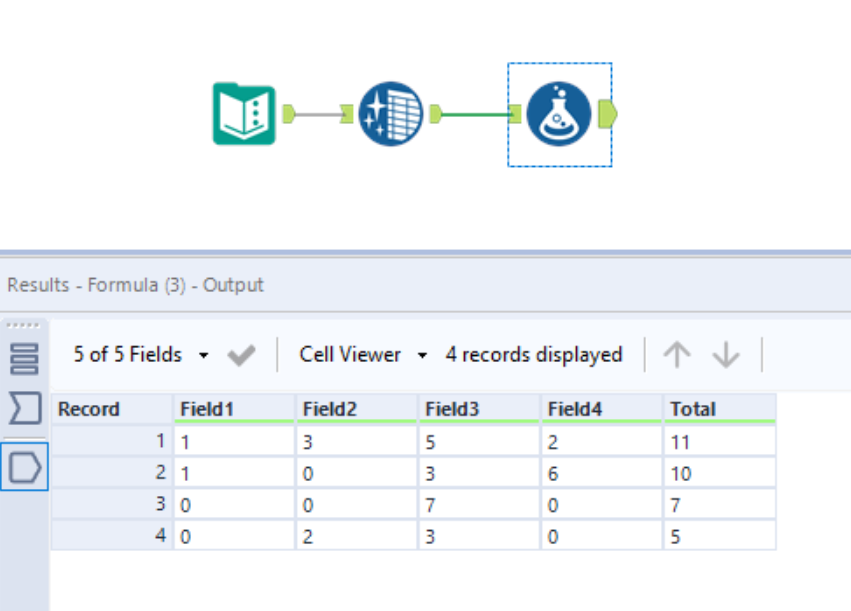Click the Formula tool flask icon
The width and height of the screenshot is (851, 611).
[x=559, y=115]
